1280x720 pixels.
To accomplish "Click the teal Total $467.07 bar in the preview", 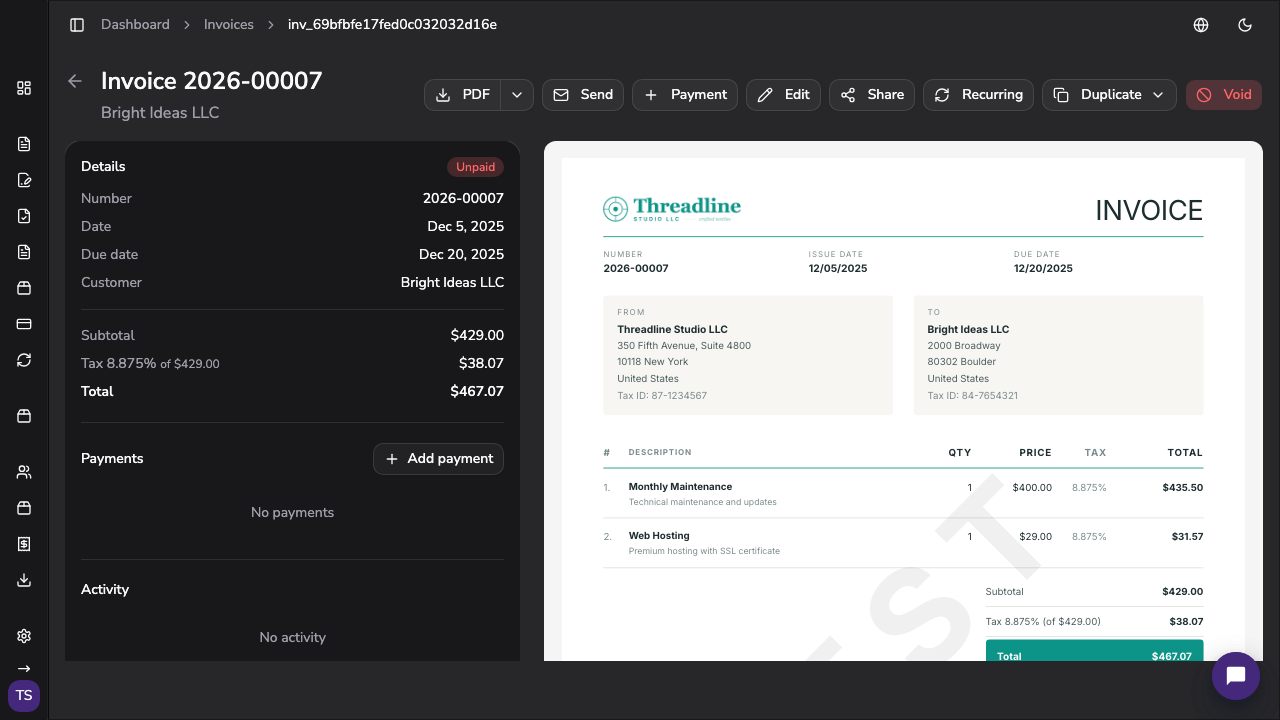I will click(1094, 651).
